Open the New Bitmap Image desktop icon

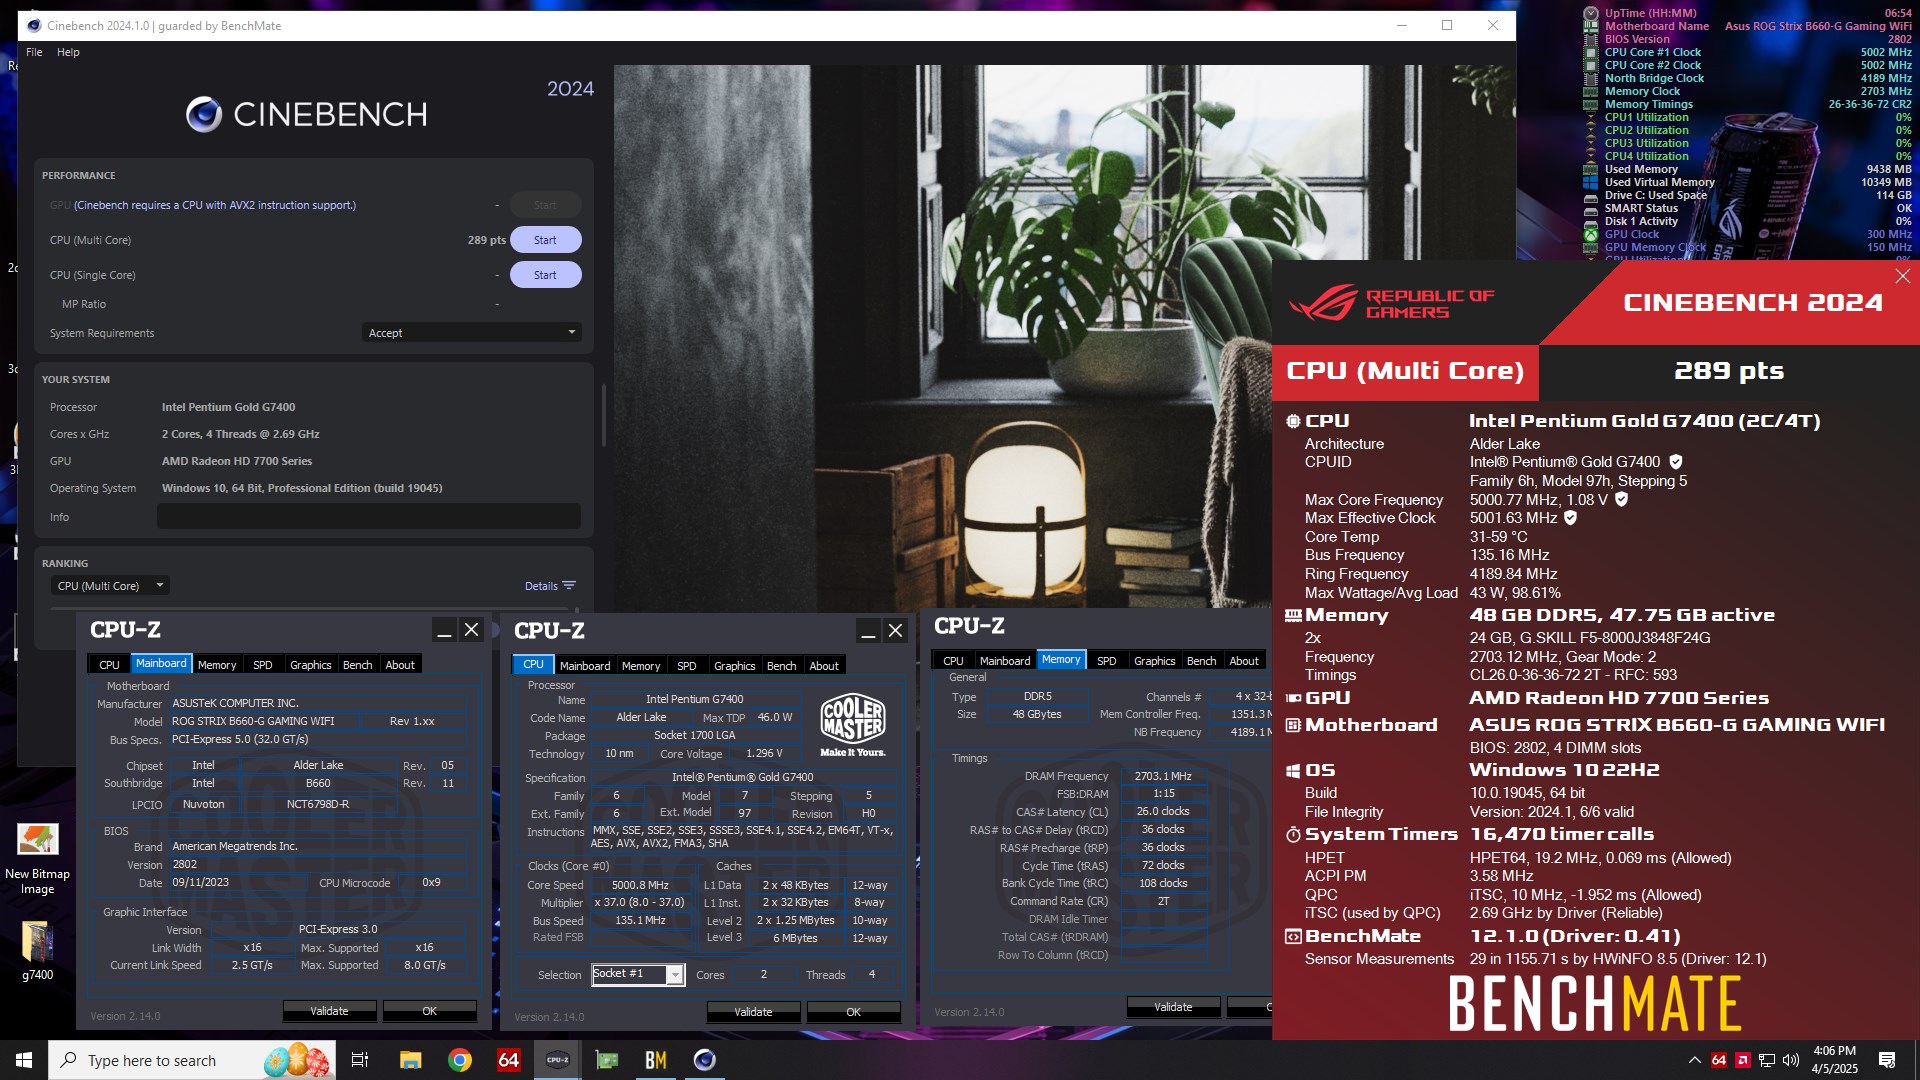37,859
